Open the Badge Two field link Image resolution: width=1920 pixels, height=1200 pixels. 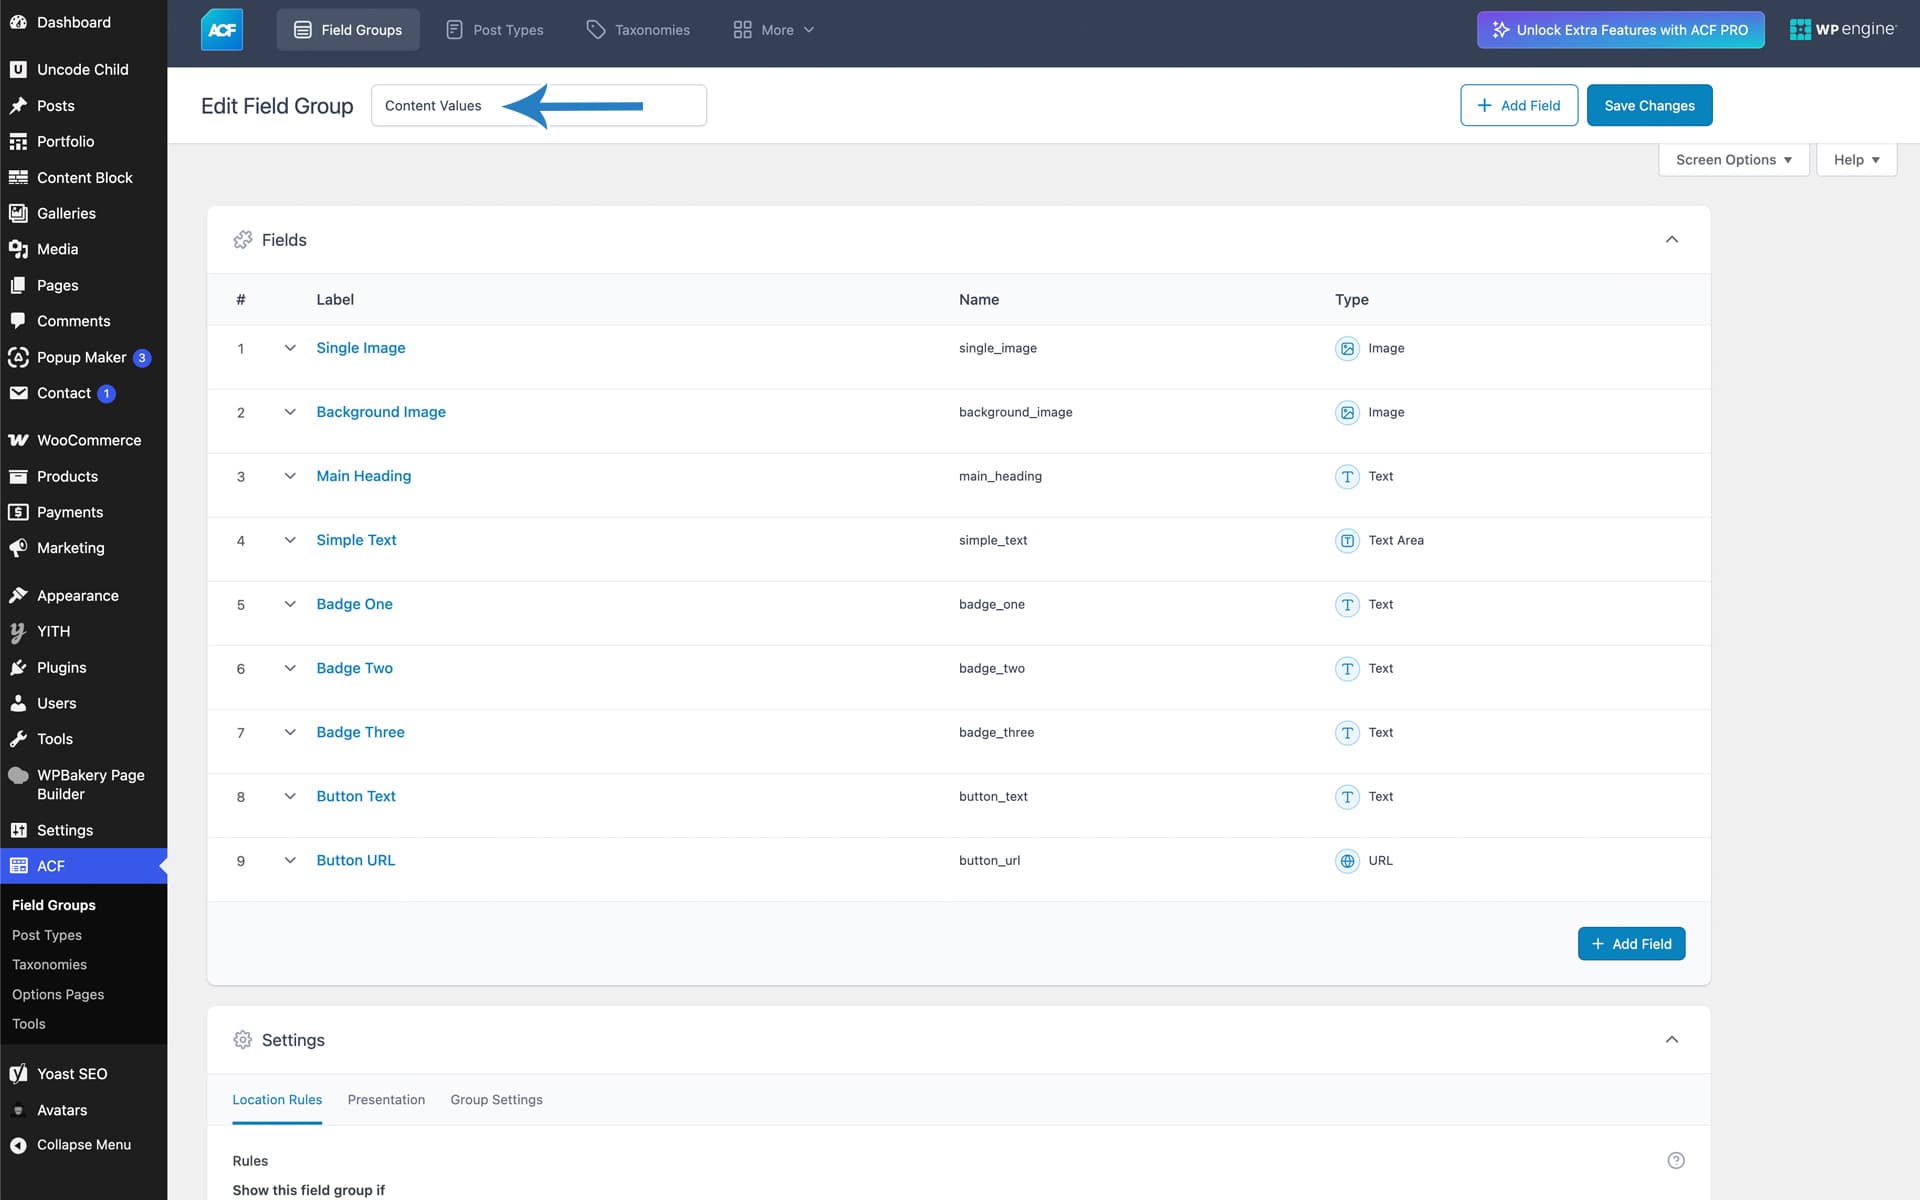[354, 668]
